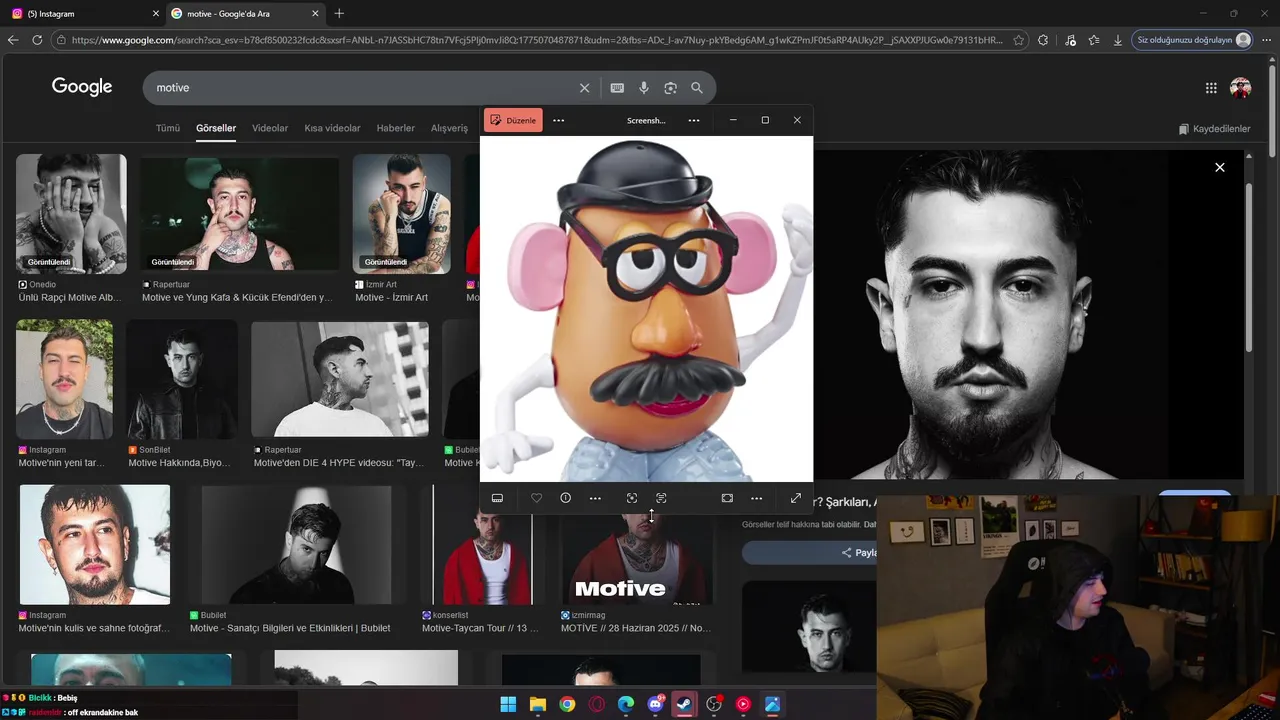The image size is (1280, 720).
Task: Go back with the browser back arrow
Action: (13, 40)
